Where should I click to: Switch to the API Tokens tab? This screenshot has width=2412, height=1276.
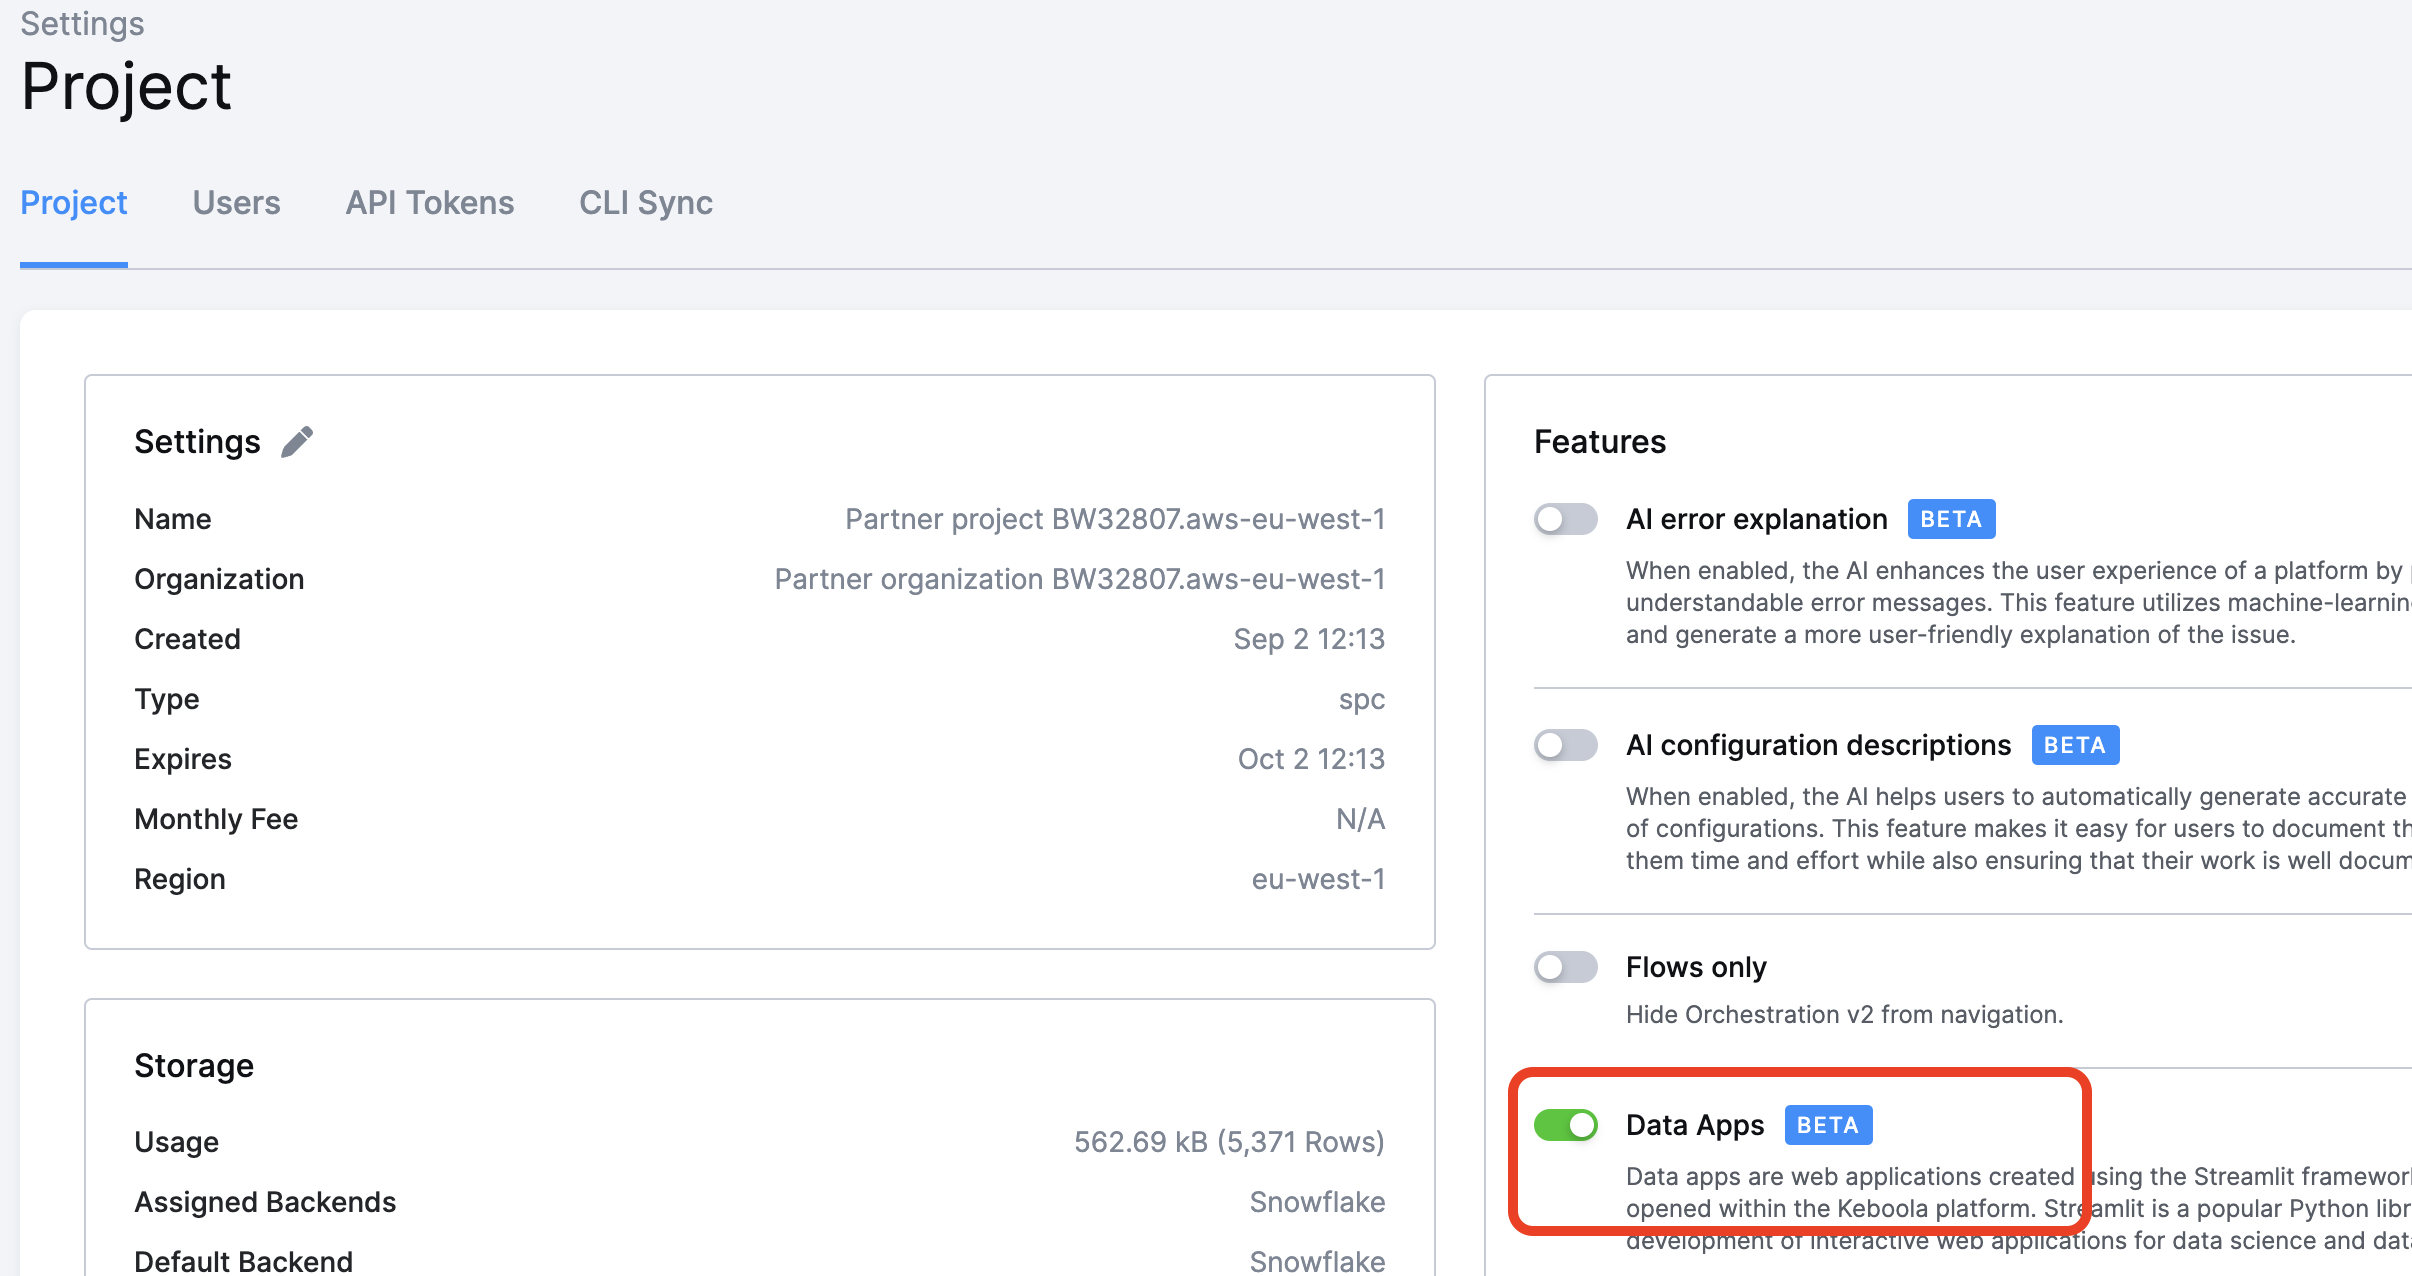(430, 203)
